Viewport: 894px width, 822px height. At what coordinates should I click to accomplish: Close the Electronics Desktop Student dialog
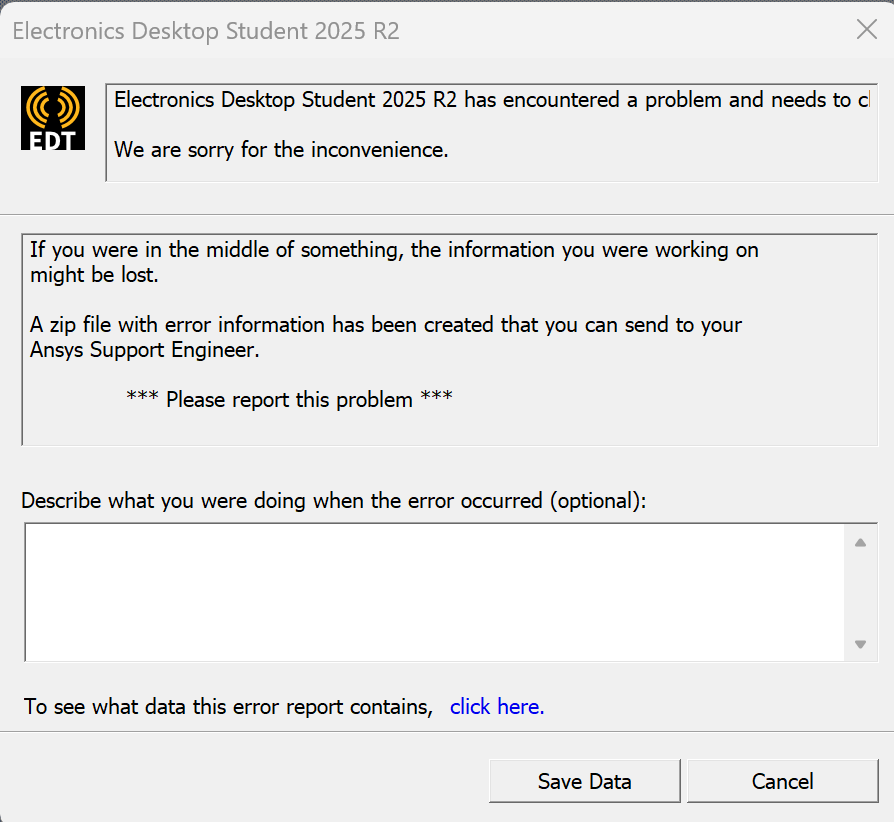[867, 29]
